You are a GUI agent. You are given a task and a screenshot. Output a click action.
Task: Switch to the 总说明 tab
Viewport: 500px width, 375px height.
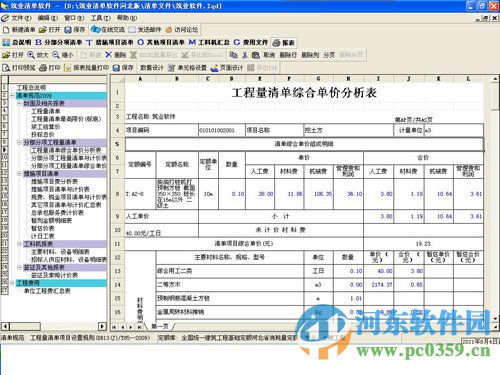[17, 42]
